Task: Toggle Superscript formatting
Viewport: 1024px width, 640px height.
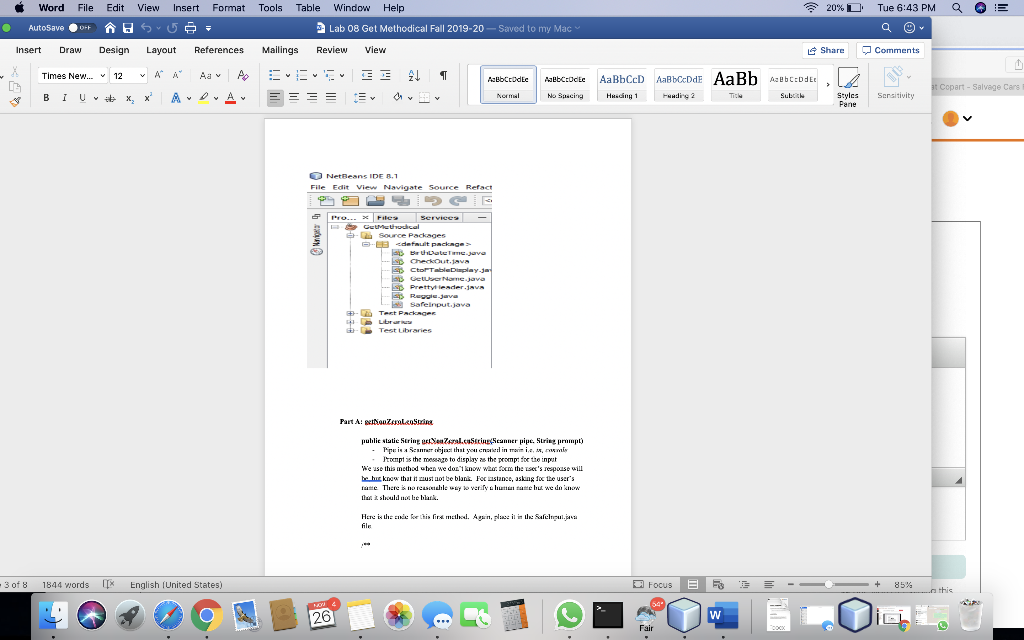Action: [x=148, y=98]
